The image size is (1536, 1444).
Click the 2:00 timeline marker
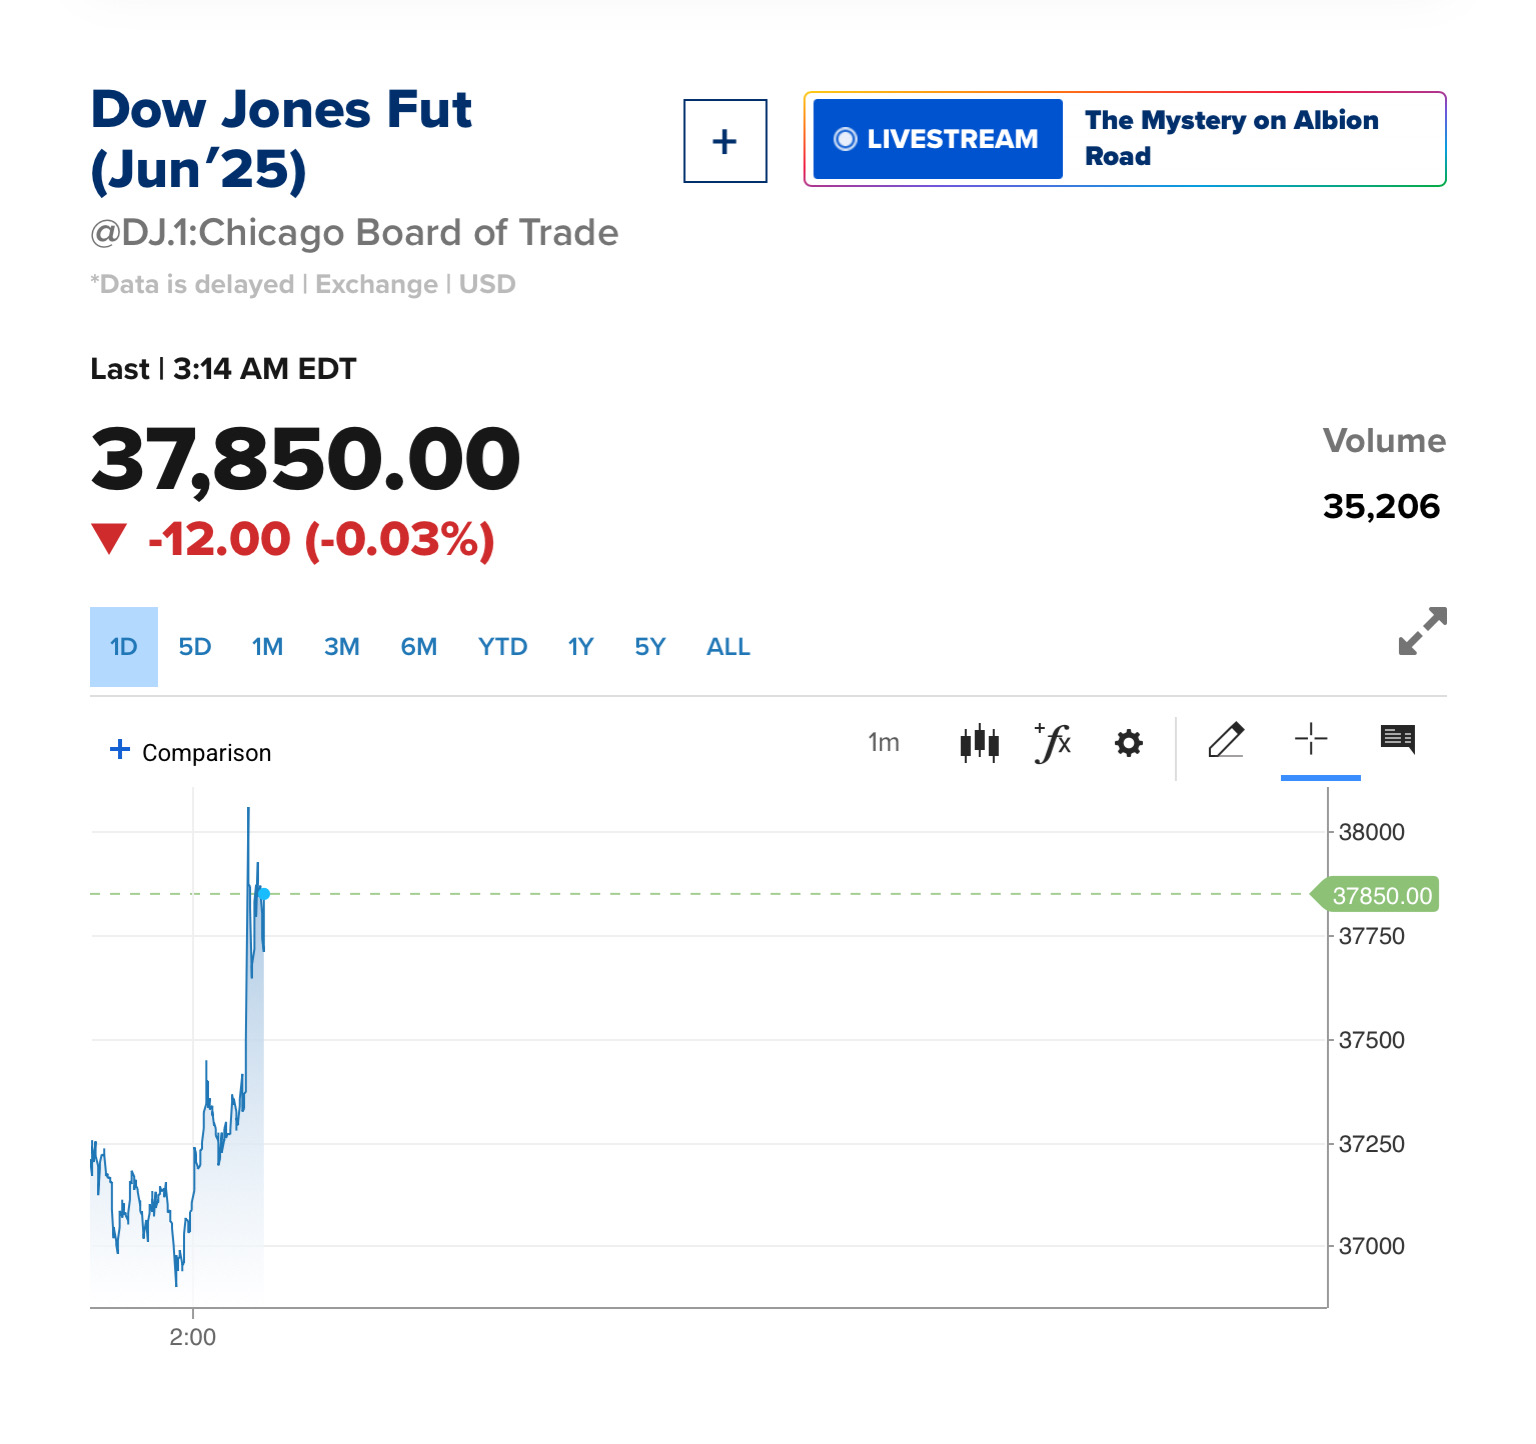[193, 1336]
